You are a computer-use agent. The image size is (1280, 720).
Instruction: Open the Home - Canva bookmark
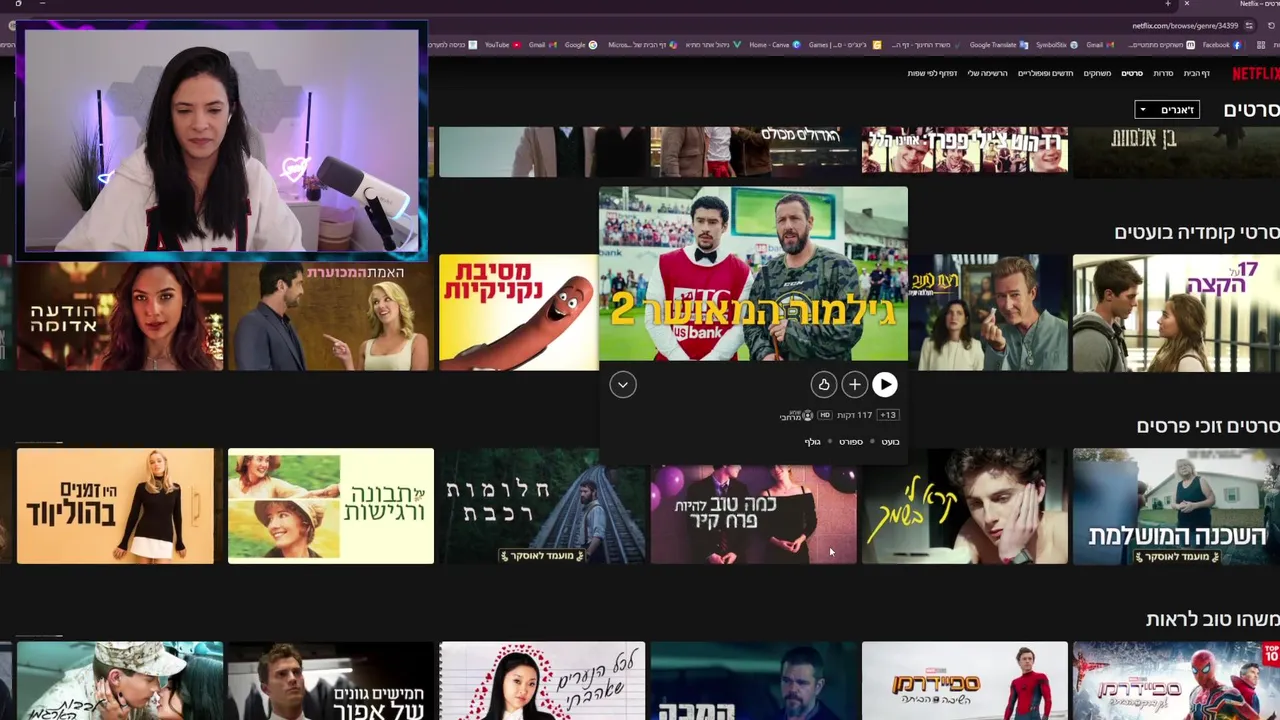(775, 45)
